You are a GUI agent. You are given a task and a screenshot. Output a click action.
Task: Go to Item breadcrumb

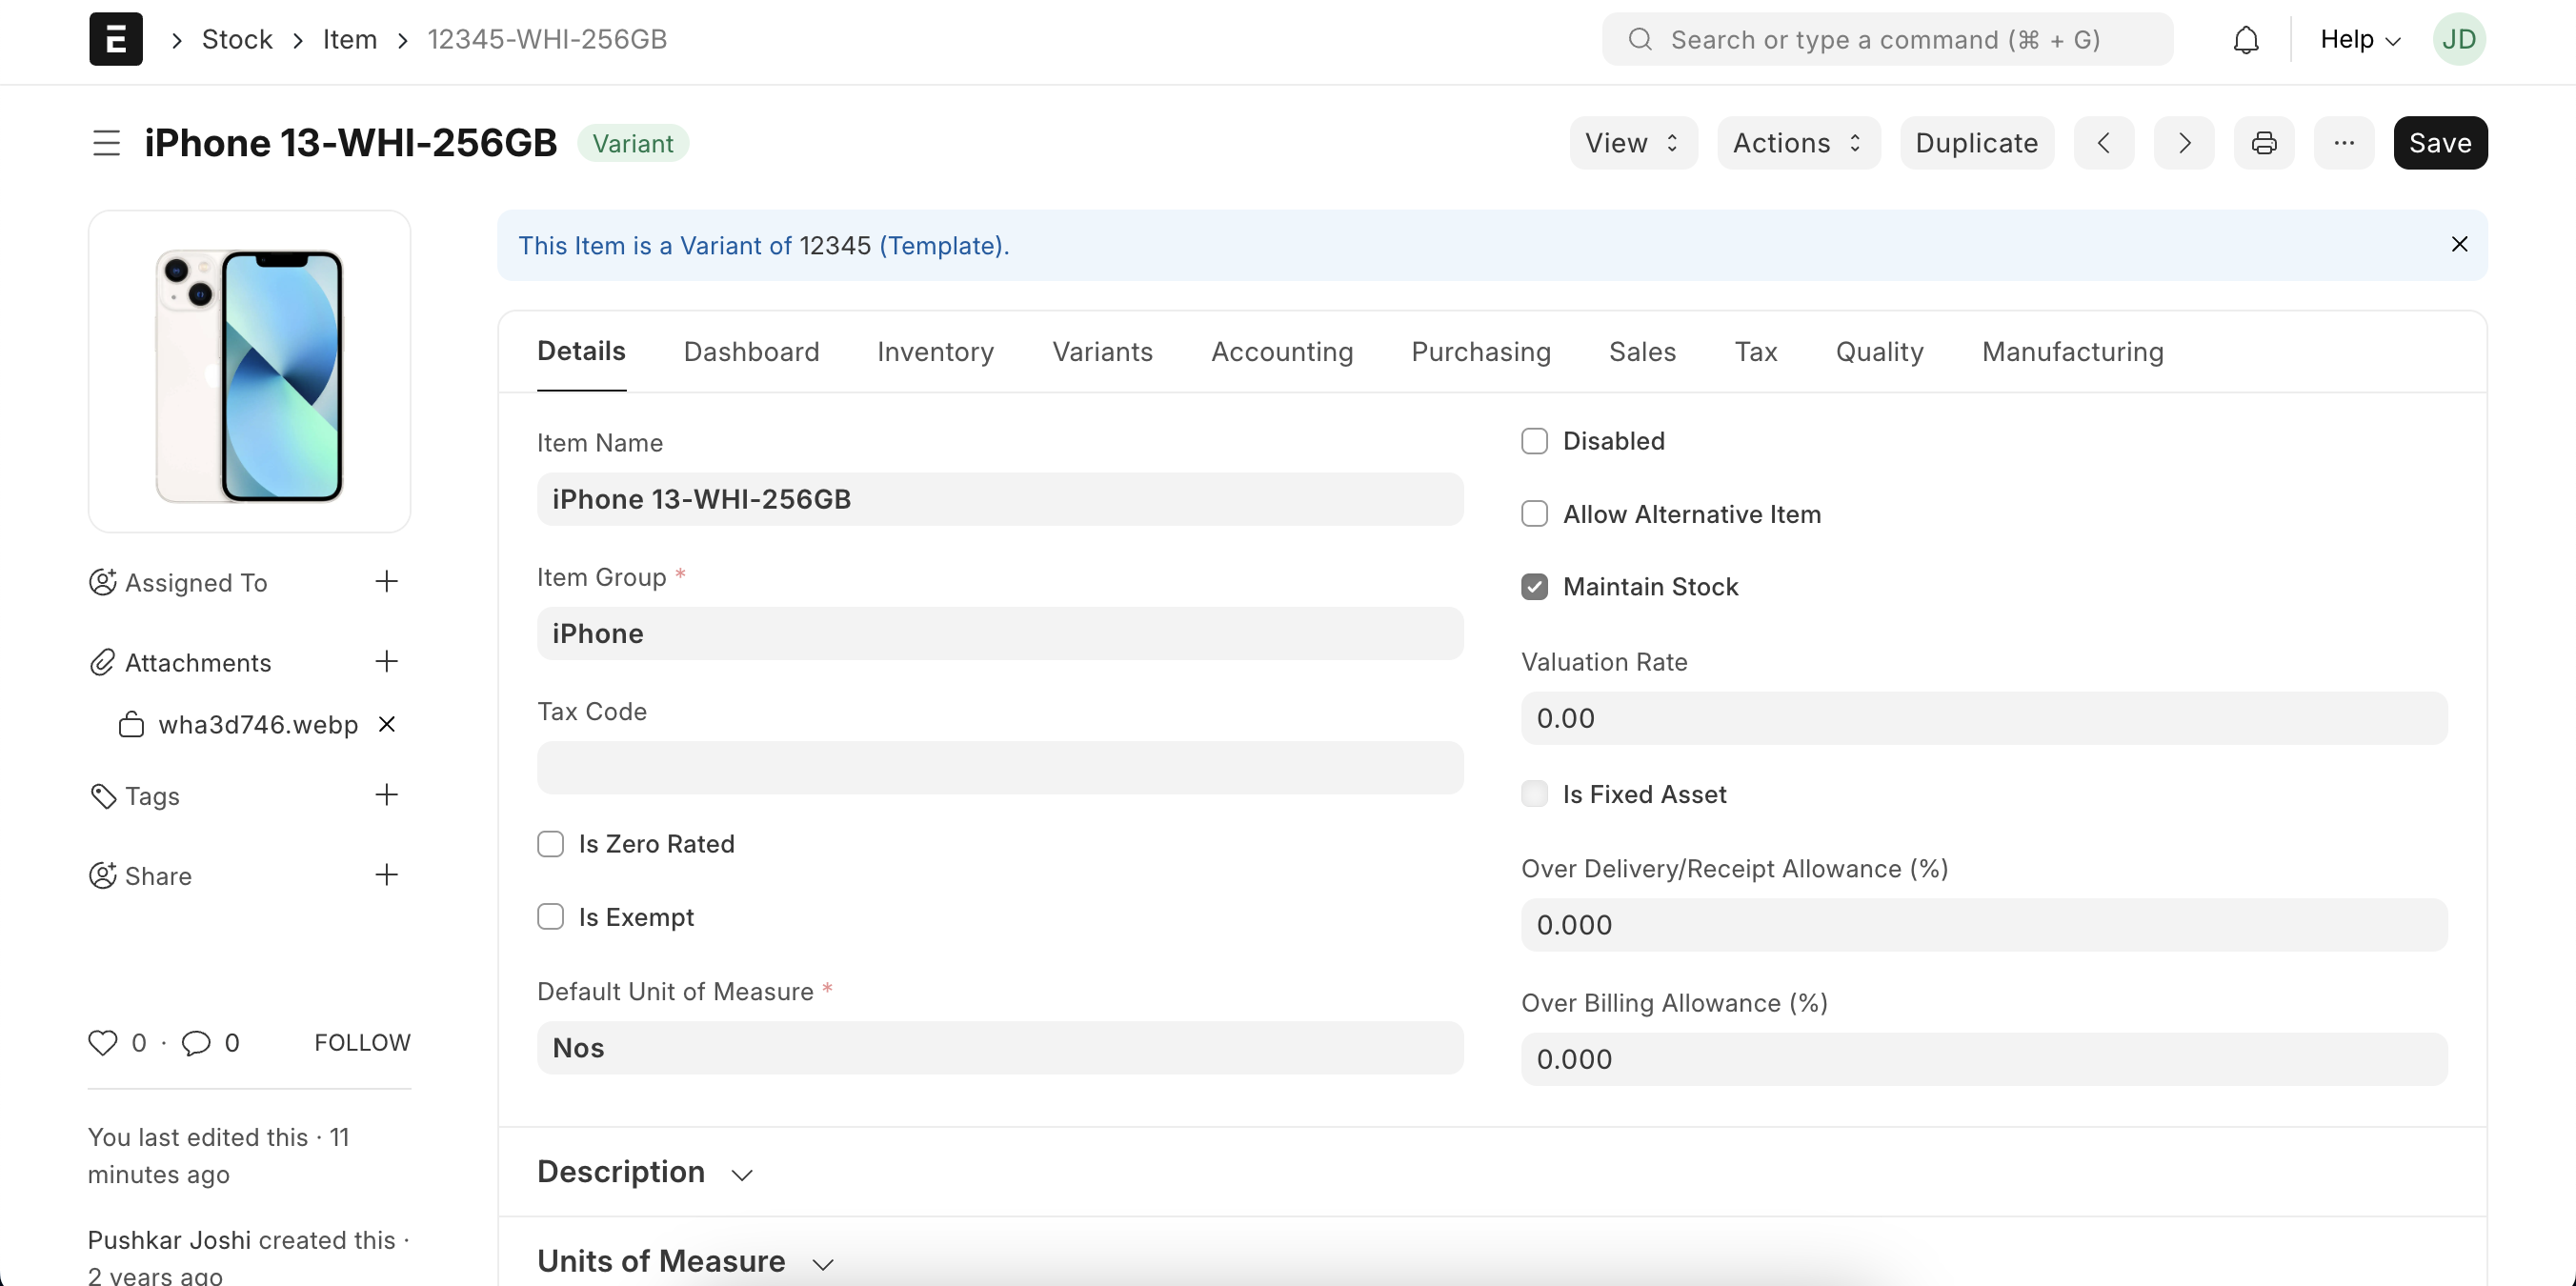click(x=349, y=39)
